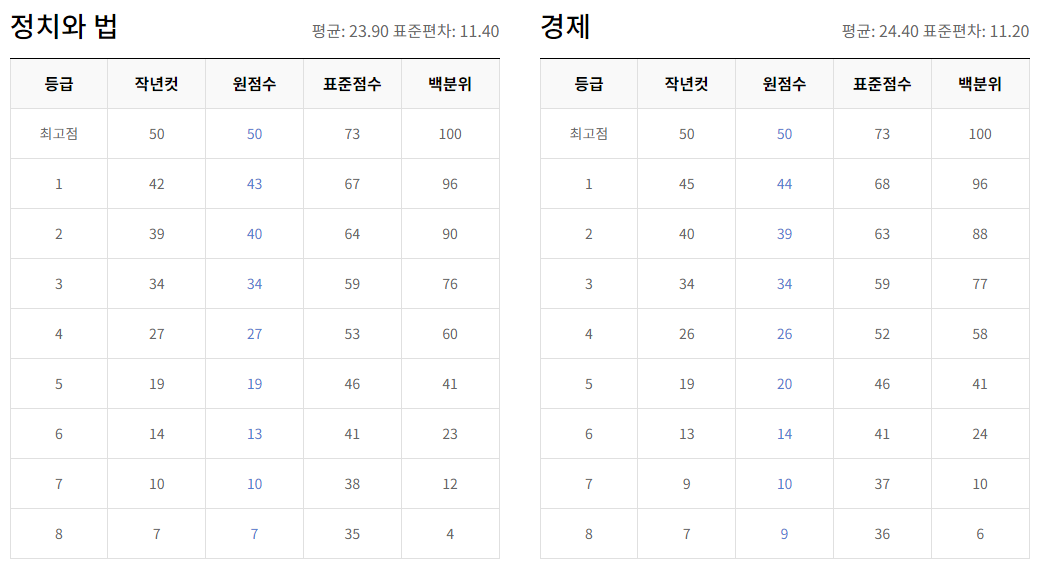Screen dimensions: 1038x571
Task: Click 원점수 43 in 정치와 법 grade 1
Action: tap(254, 184)
